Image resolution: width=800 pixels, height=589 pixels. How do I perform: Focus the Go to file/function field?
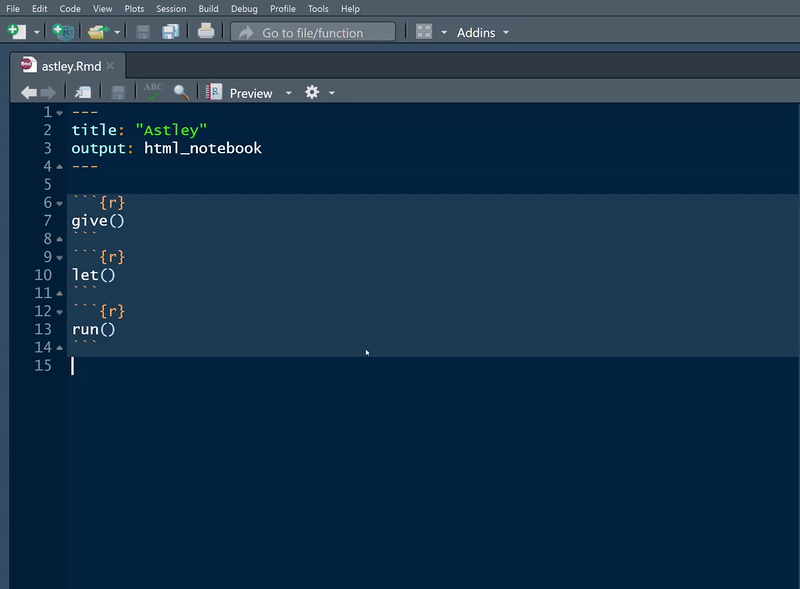313,32
